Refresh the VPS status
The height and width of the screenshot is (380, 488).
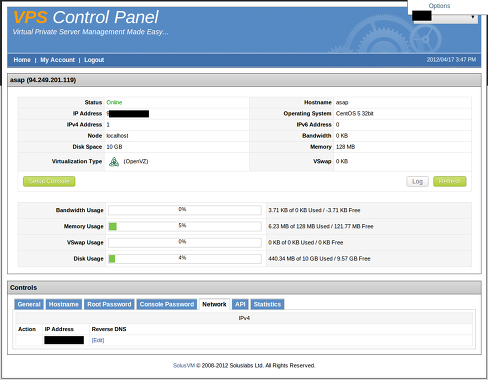[x=450, y=181]
